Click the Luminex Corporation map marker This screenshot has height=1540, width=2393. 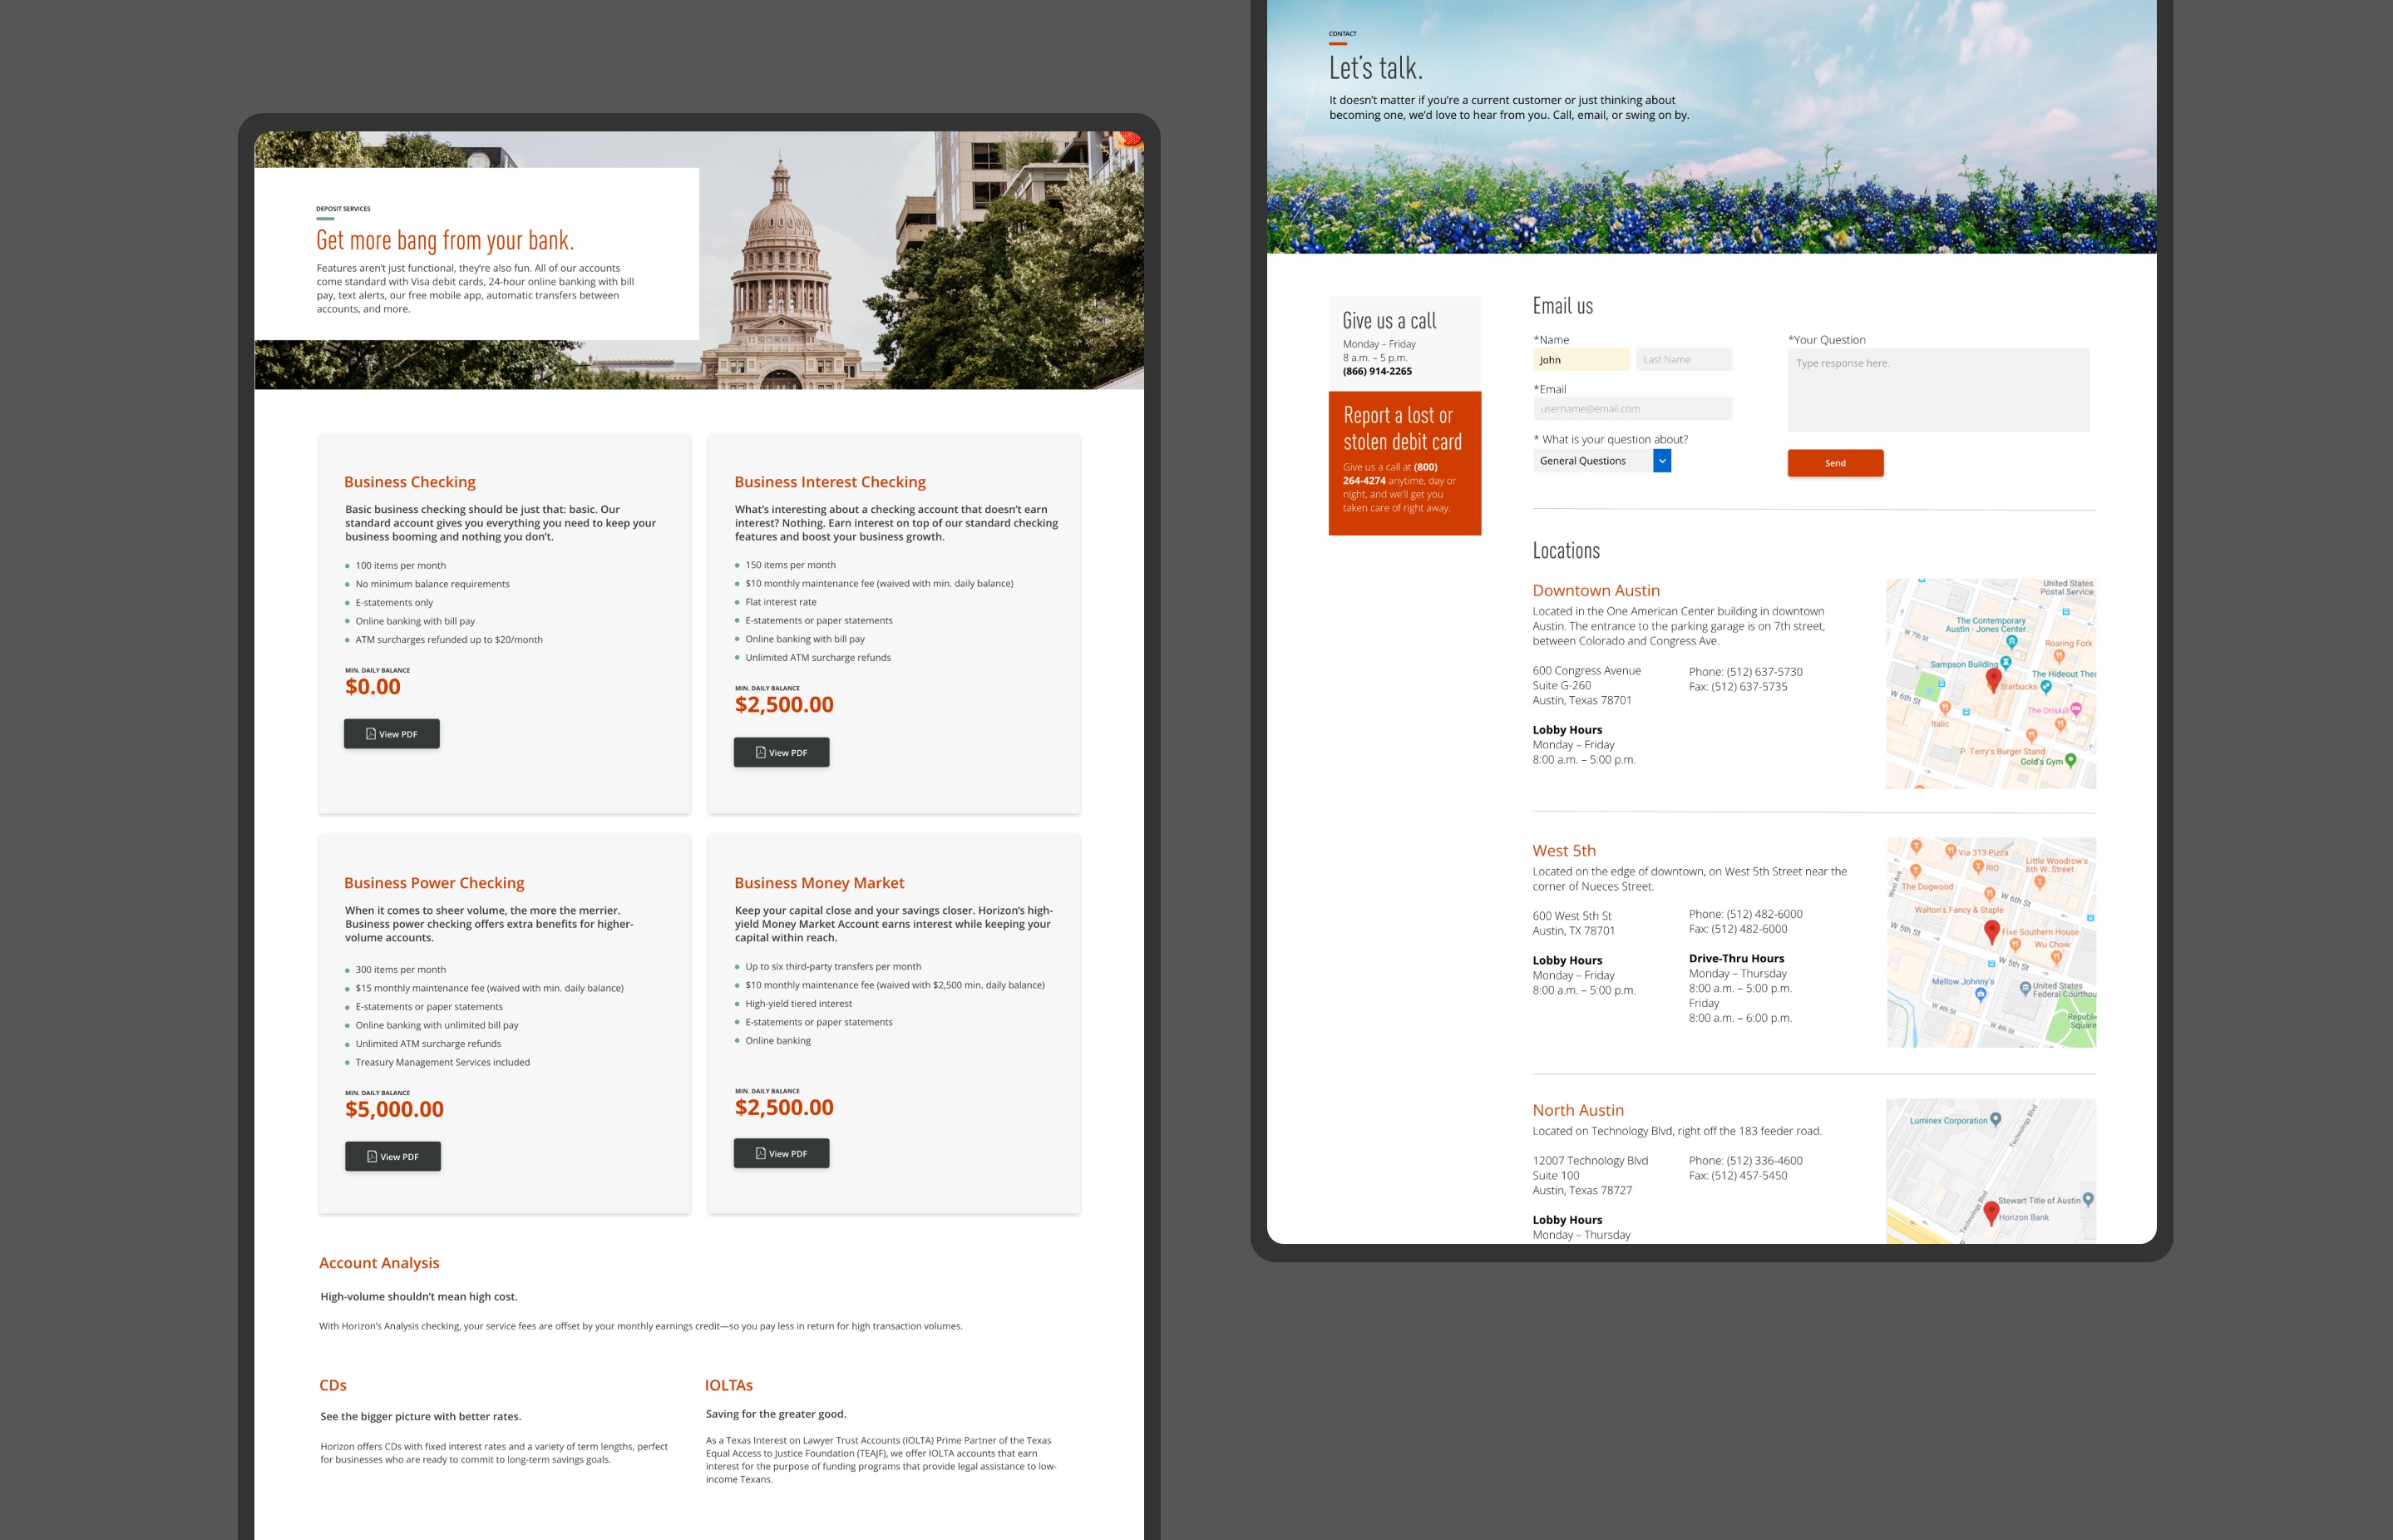pos(1996,1119)
